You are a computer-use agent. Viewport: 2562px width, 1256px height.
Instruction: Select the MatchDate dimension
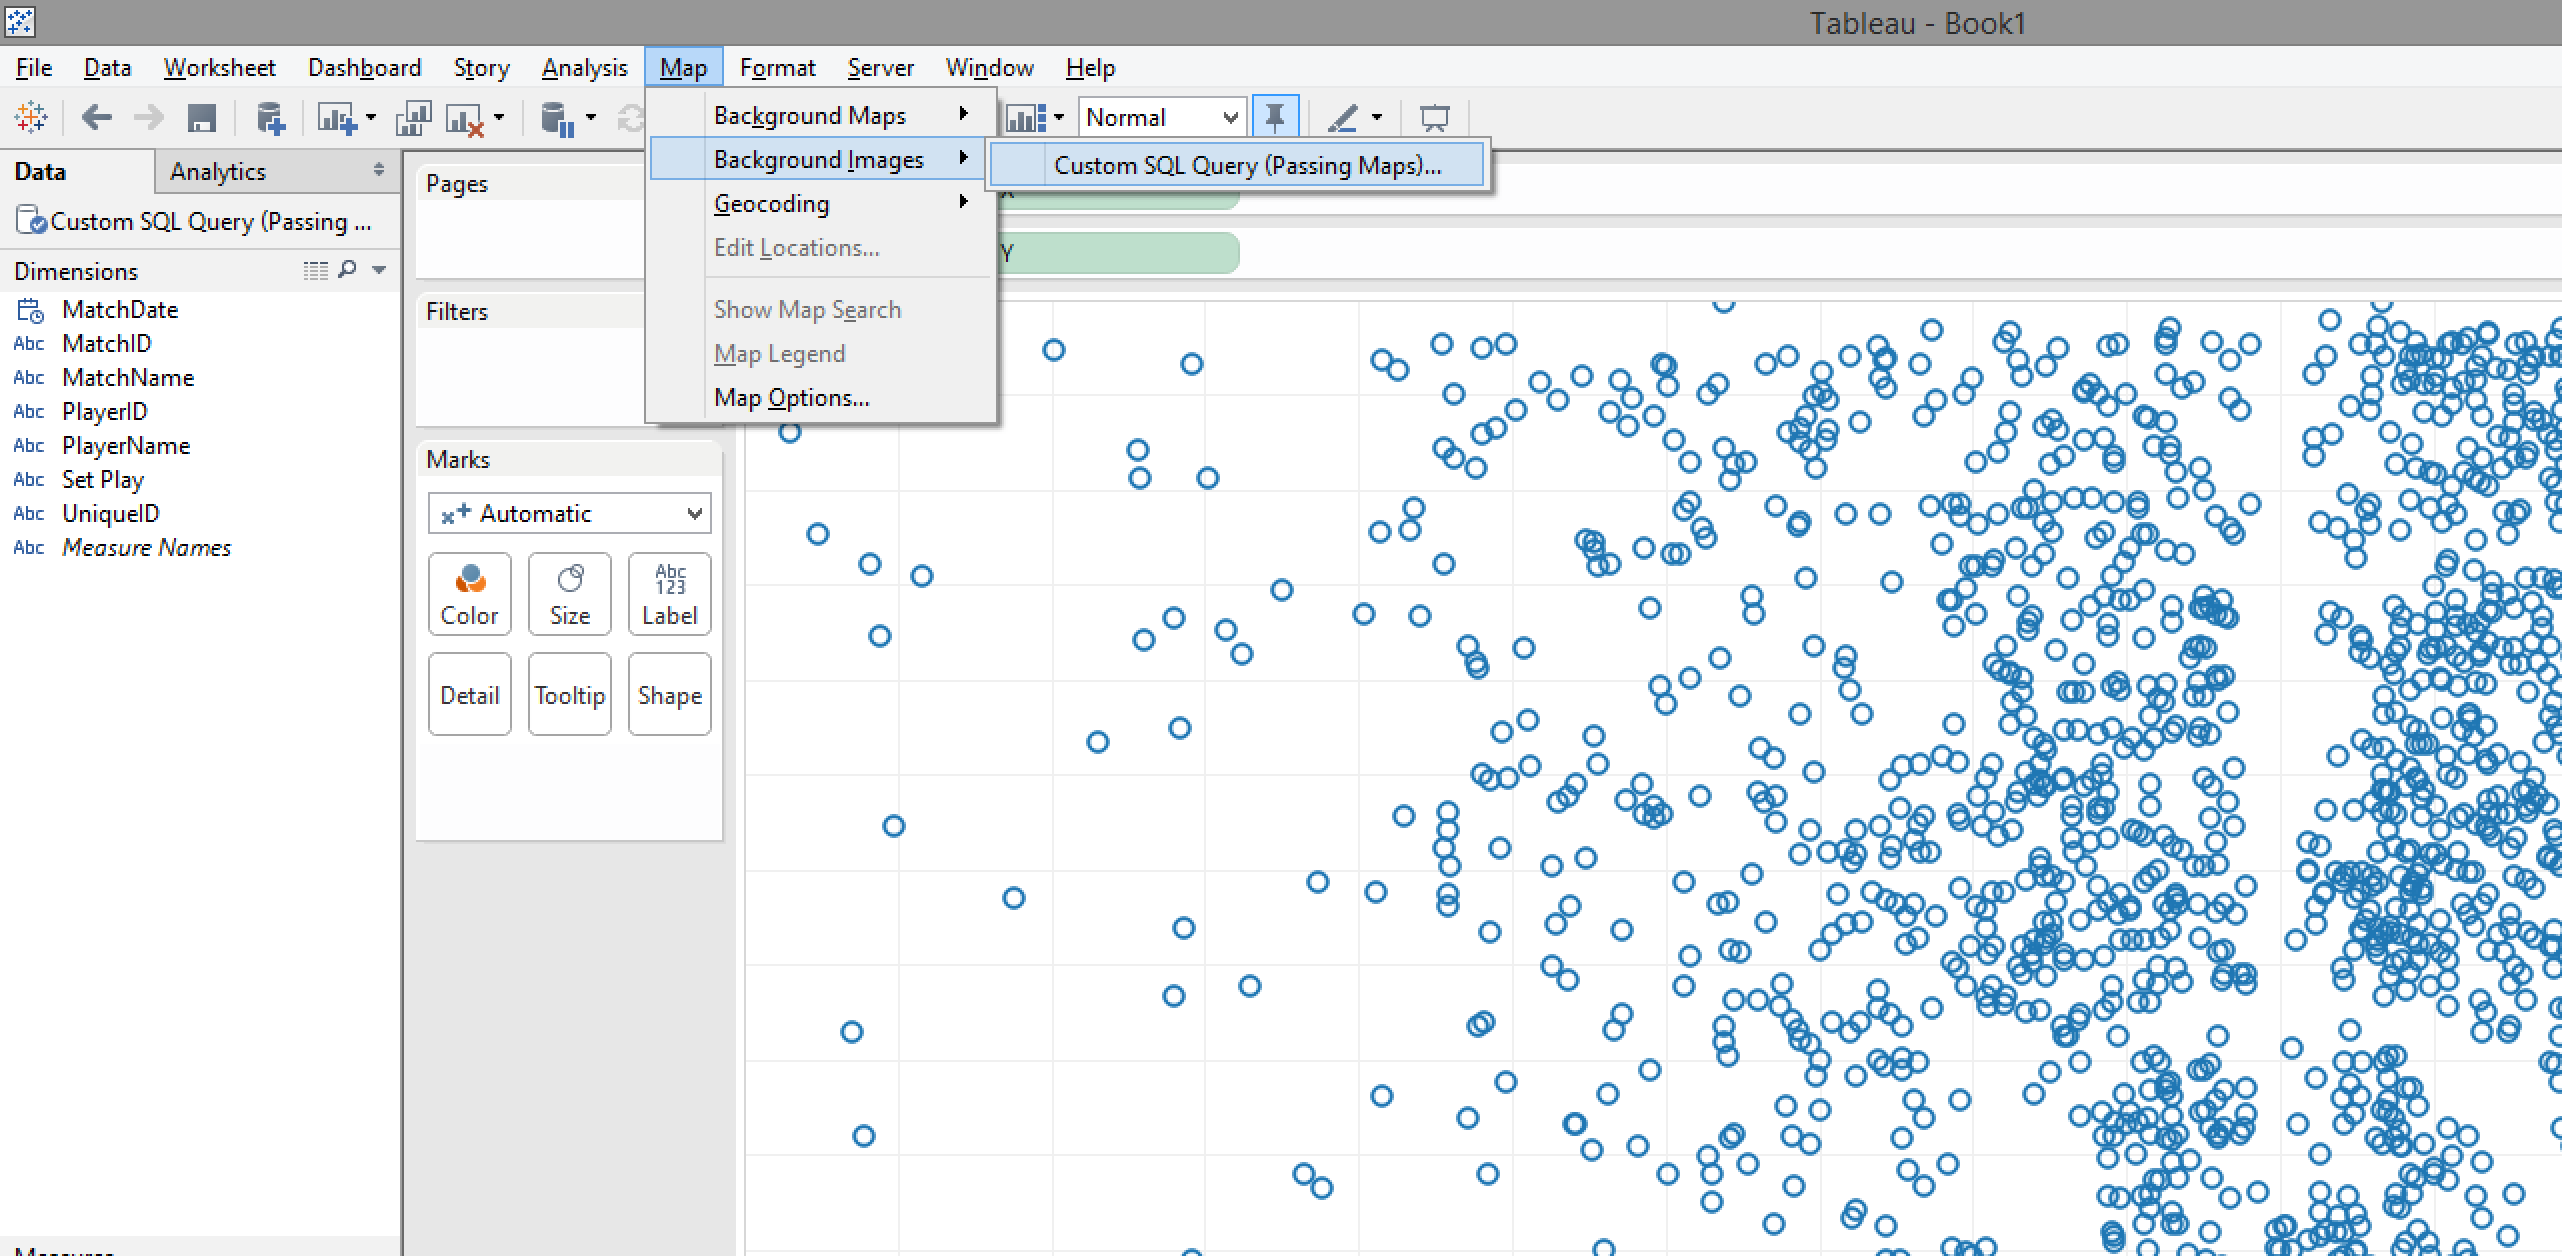120,310
